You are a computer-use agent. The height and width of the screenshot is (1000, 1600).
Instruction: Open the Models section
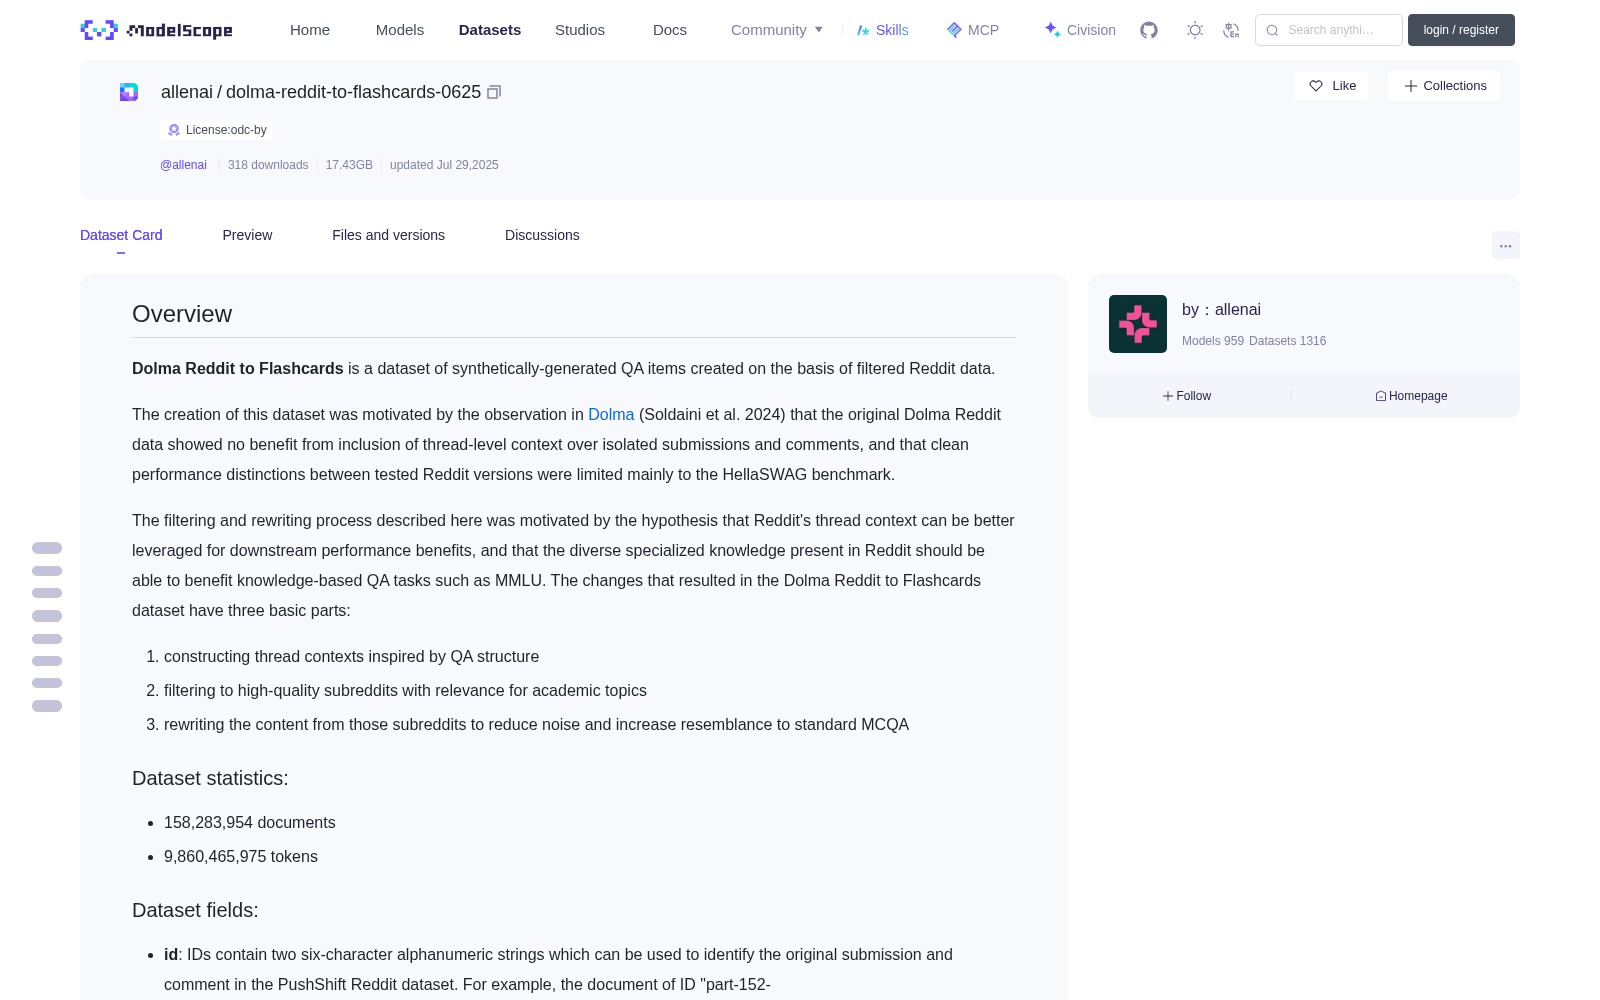(400, 30)
